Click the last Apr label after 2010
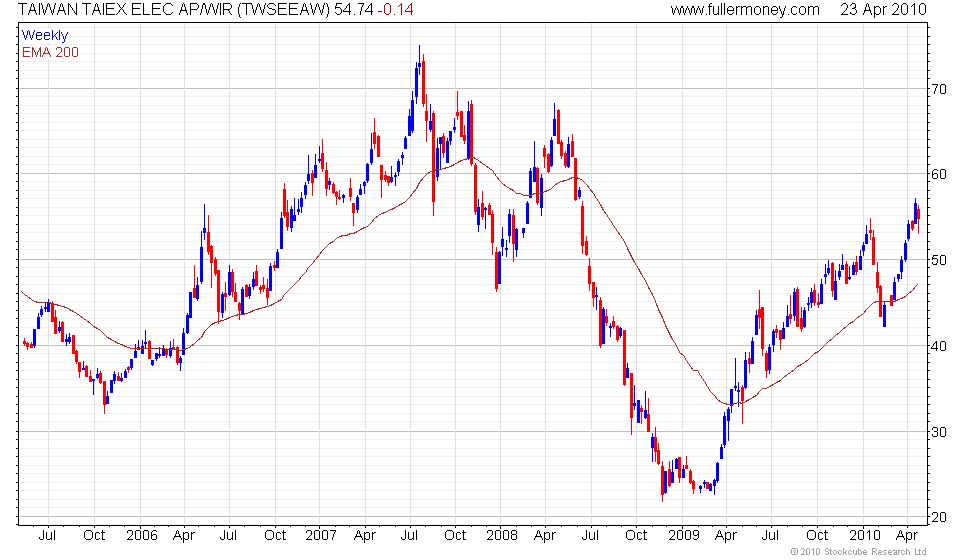Image resolution: width=980 pixels, height=560 pixels. [x=907, y=536]
